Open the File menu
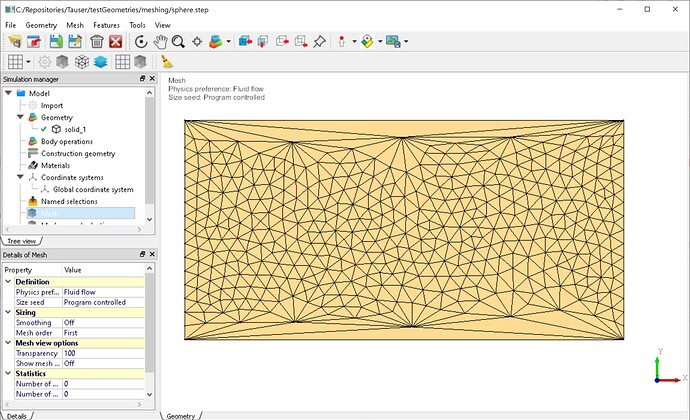Screen dimensions: 690x420 click(x=10, y=25)
